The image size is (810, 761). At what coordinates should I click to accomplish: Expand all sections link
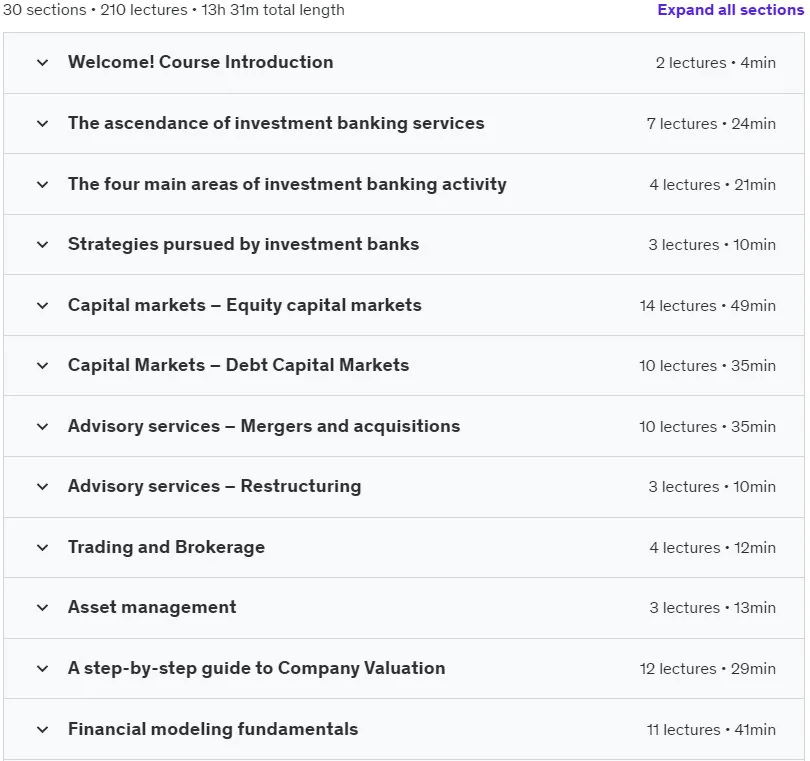point(730,10)
